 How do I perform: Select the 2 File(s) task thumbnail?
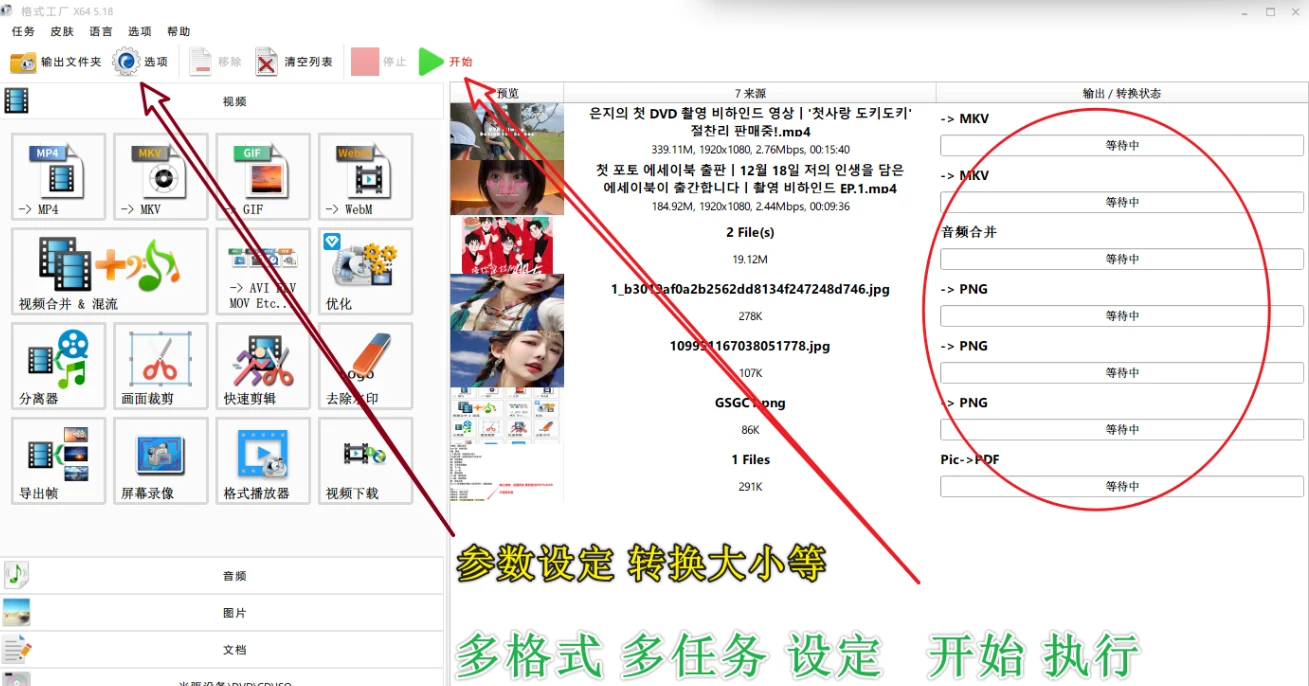[507, 245]
